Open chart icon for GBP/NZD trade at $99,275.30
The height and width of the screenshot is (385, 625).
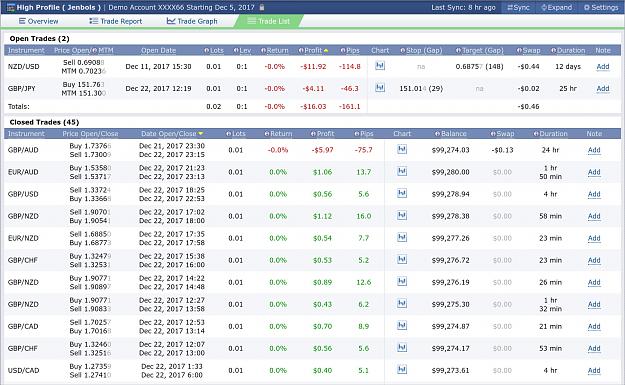pos(402,304)
